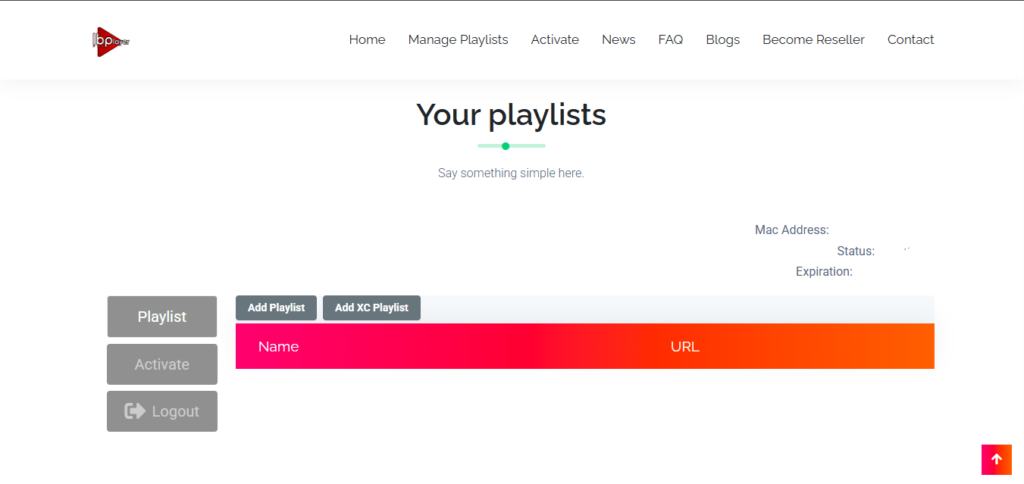Go to Manage Playlists in navigation
The height and width of the screenshot is (484, 1024).
click(x=458, y=40)
